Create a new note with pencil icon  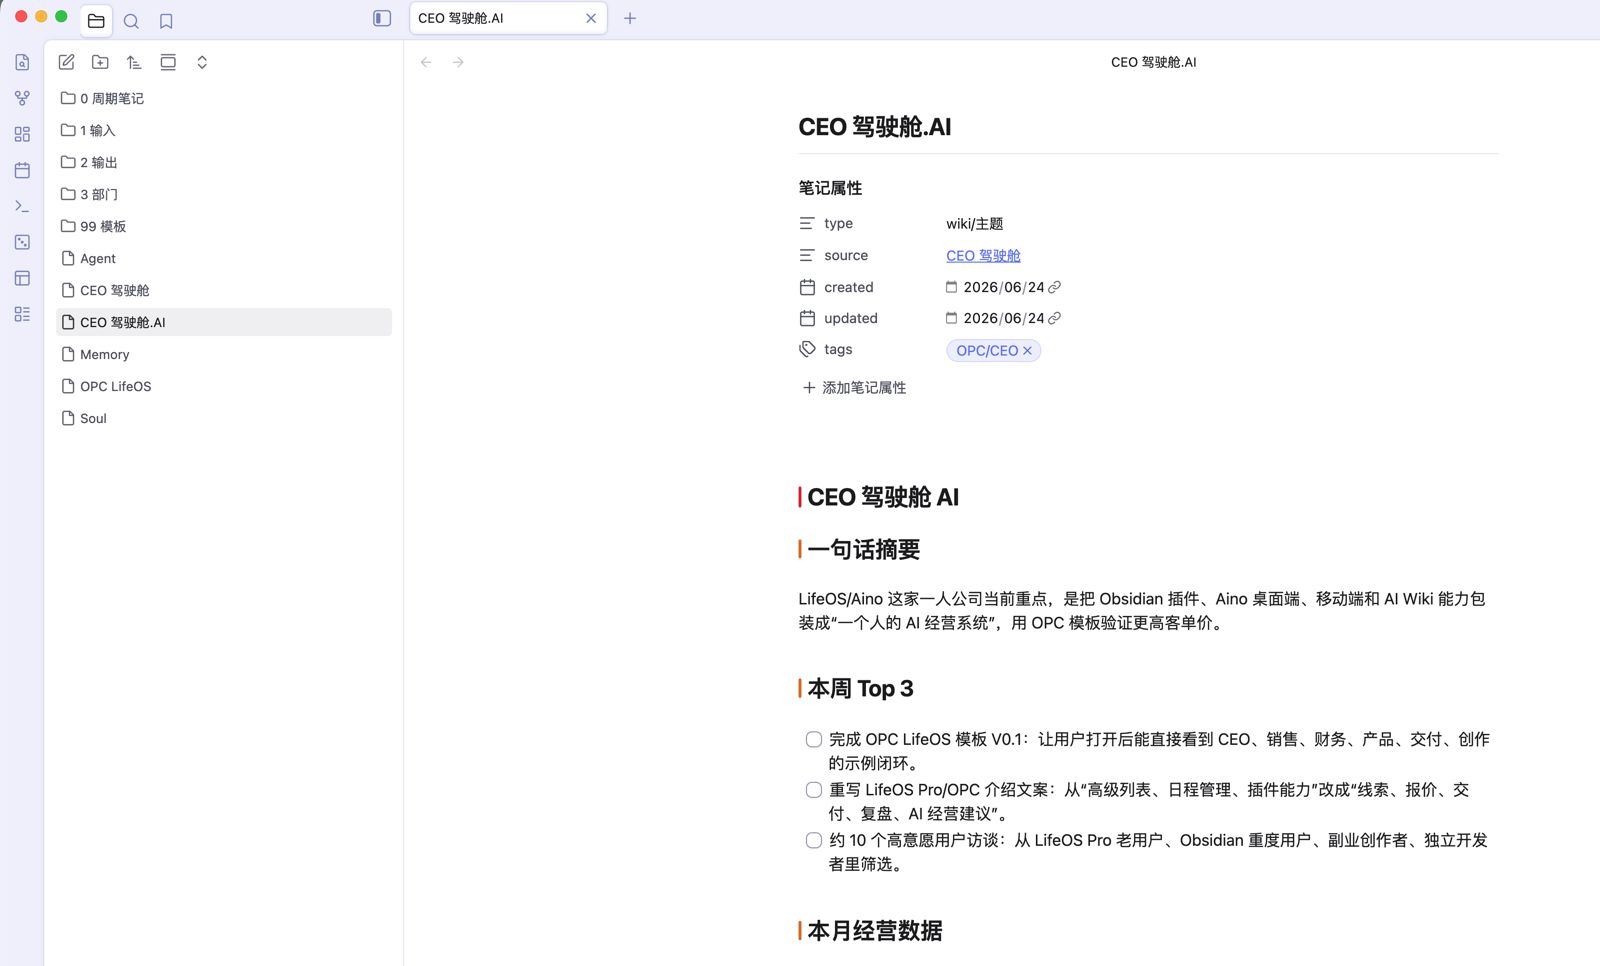(66, 62)
